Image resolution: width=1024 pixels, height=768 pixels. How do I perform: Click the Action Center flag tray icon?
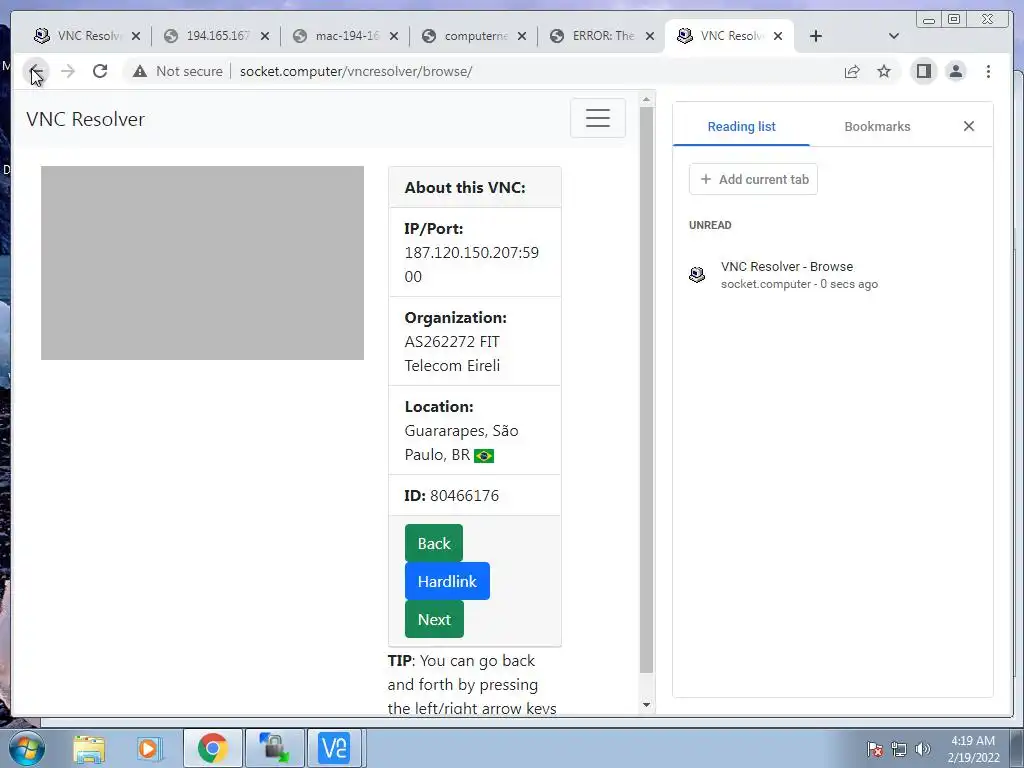875,749
